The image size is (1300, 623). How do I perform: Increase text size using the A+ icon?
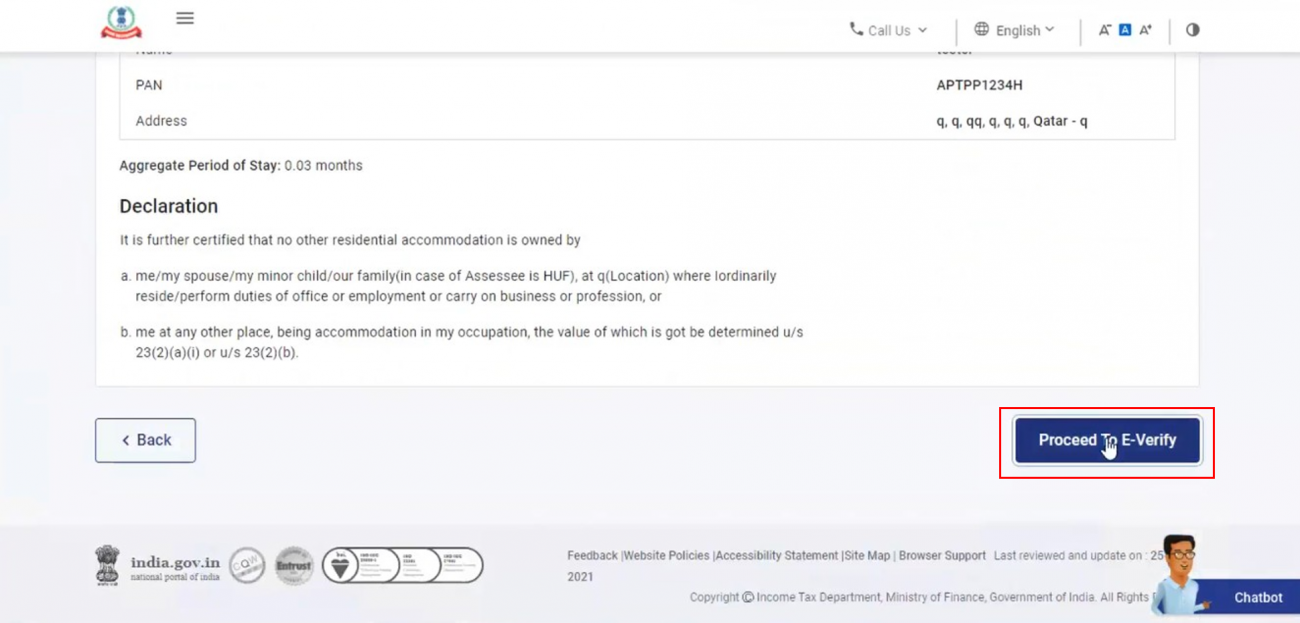tap(1144, 29)
